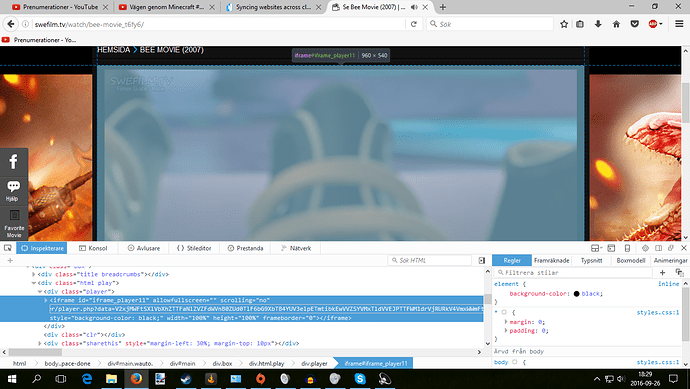Expand the margin shorthand property
690x389 pixels.
506,322
